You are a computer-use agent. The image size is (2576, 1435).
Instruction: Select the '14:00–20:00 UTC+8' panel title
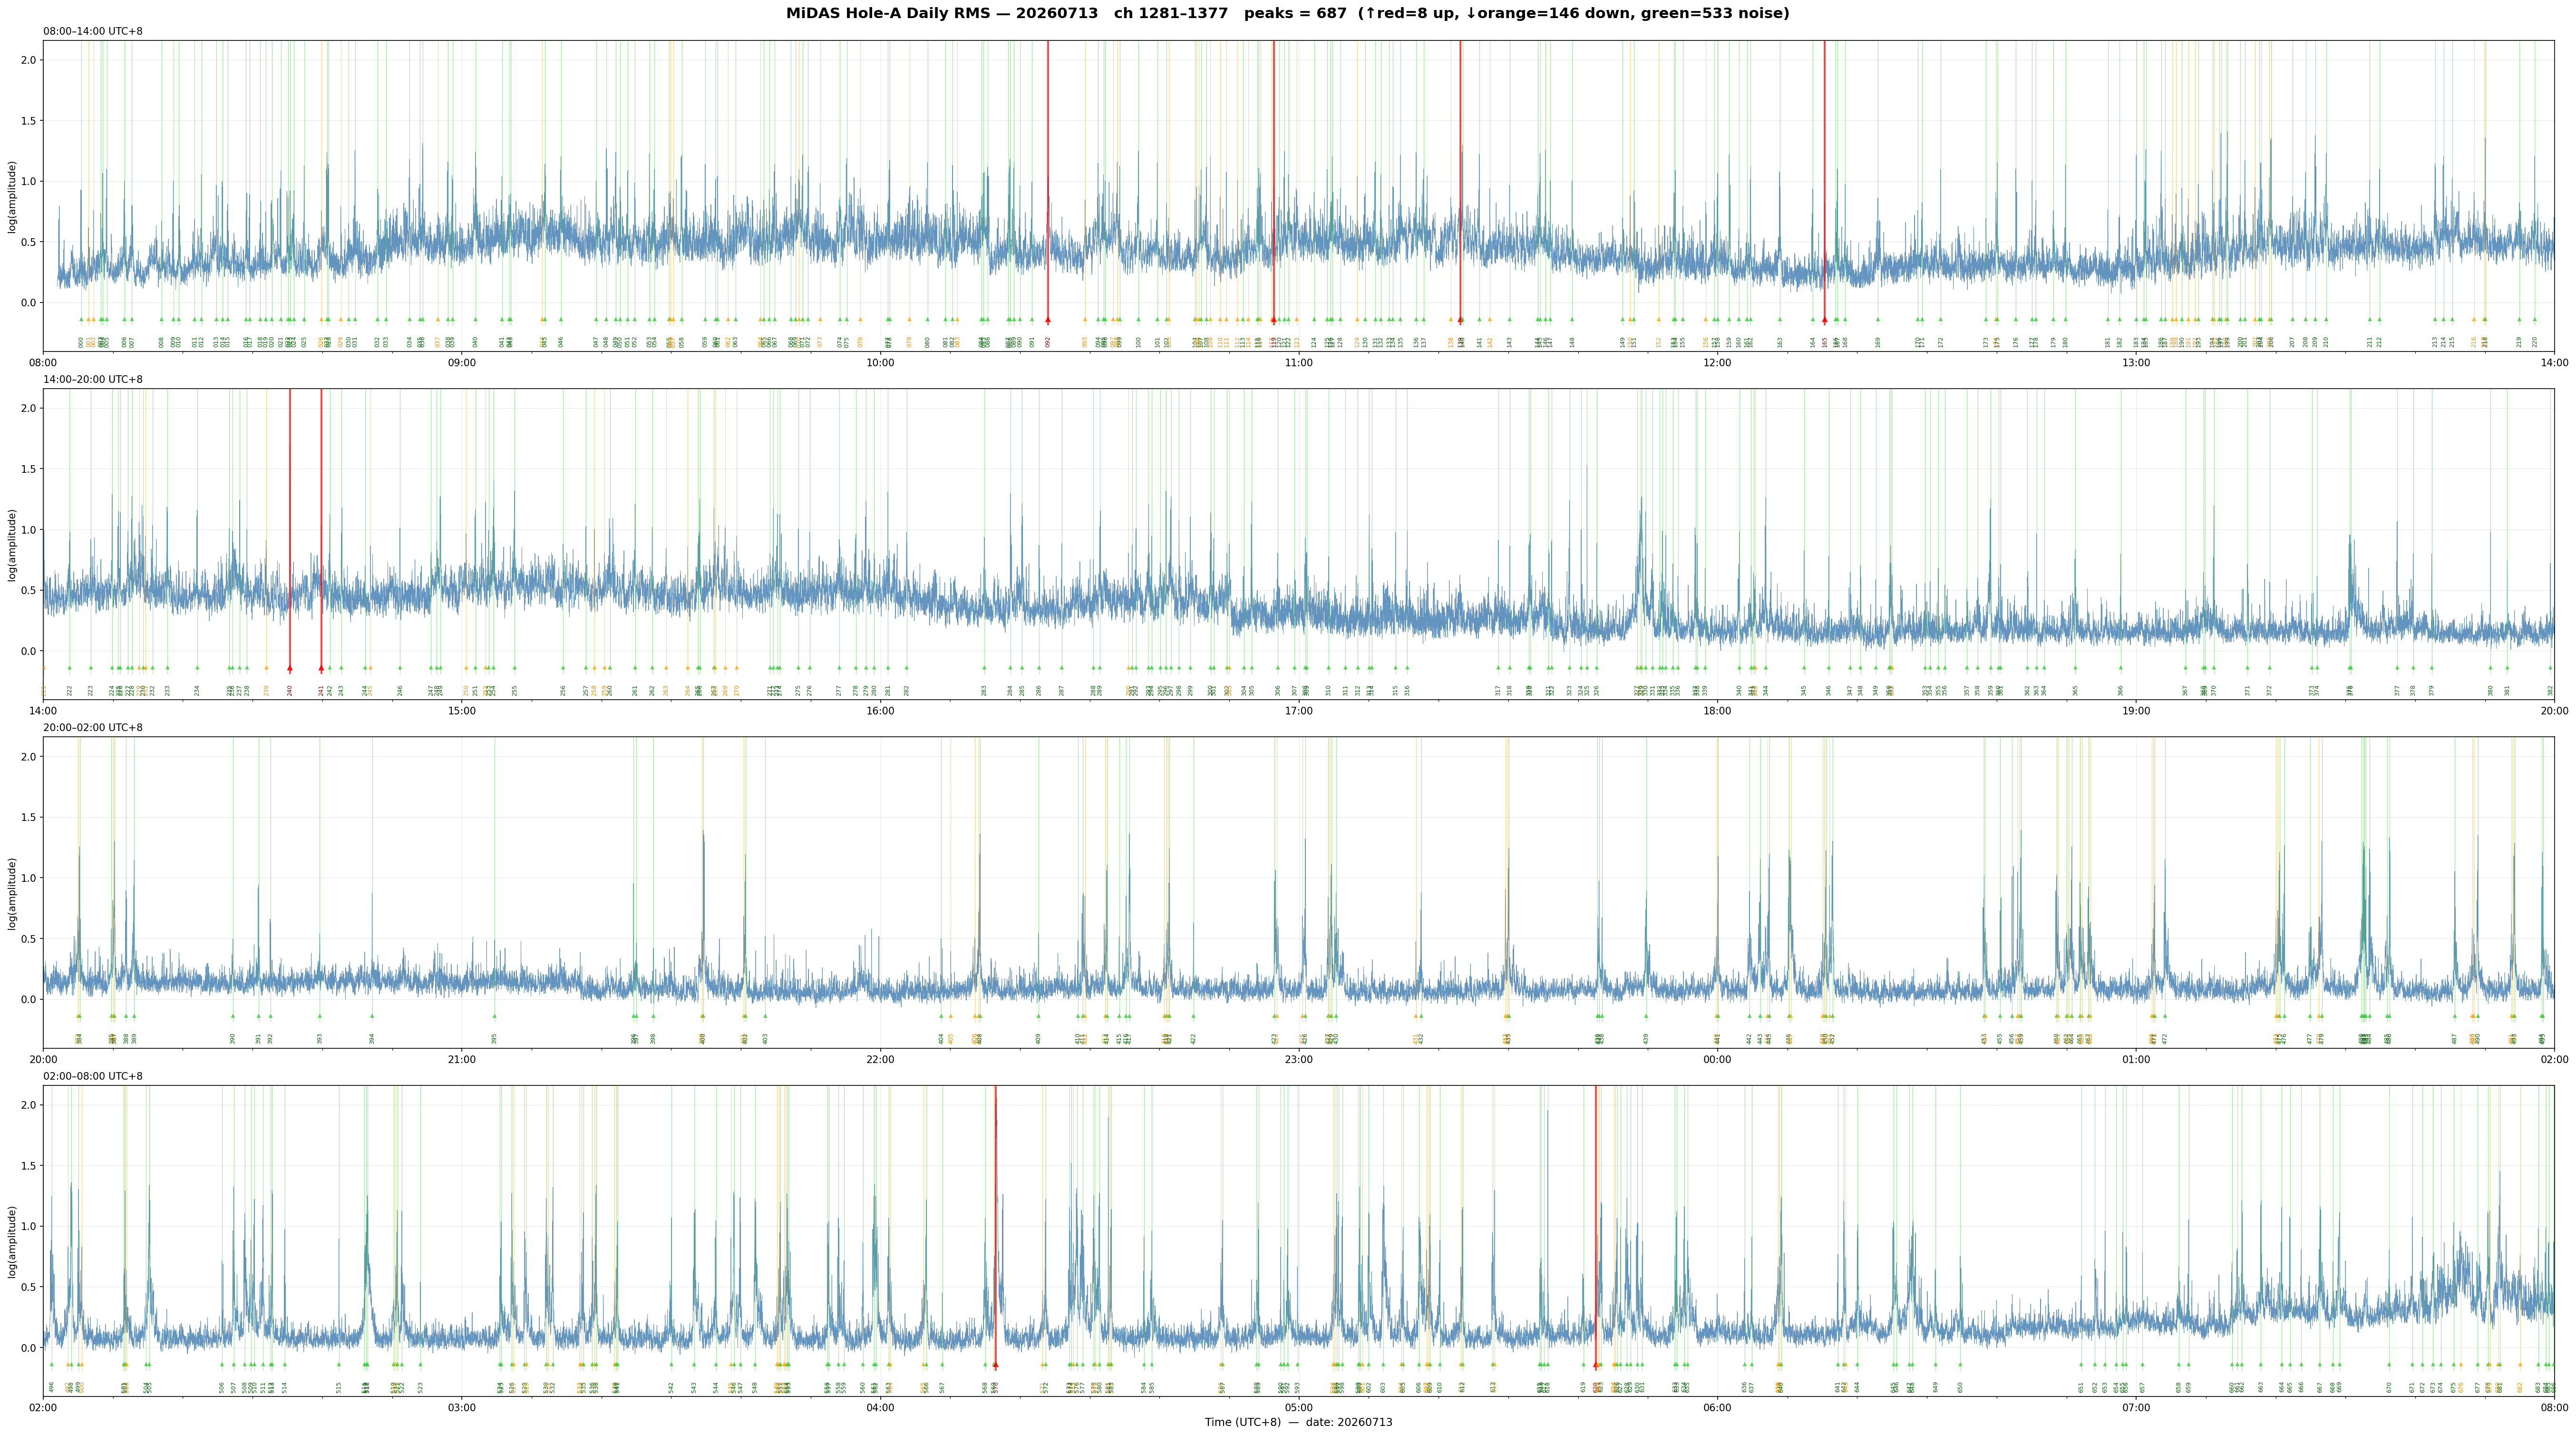click(x=93, y=380)
